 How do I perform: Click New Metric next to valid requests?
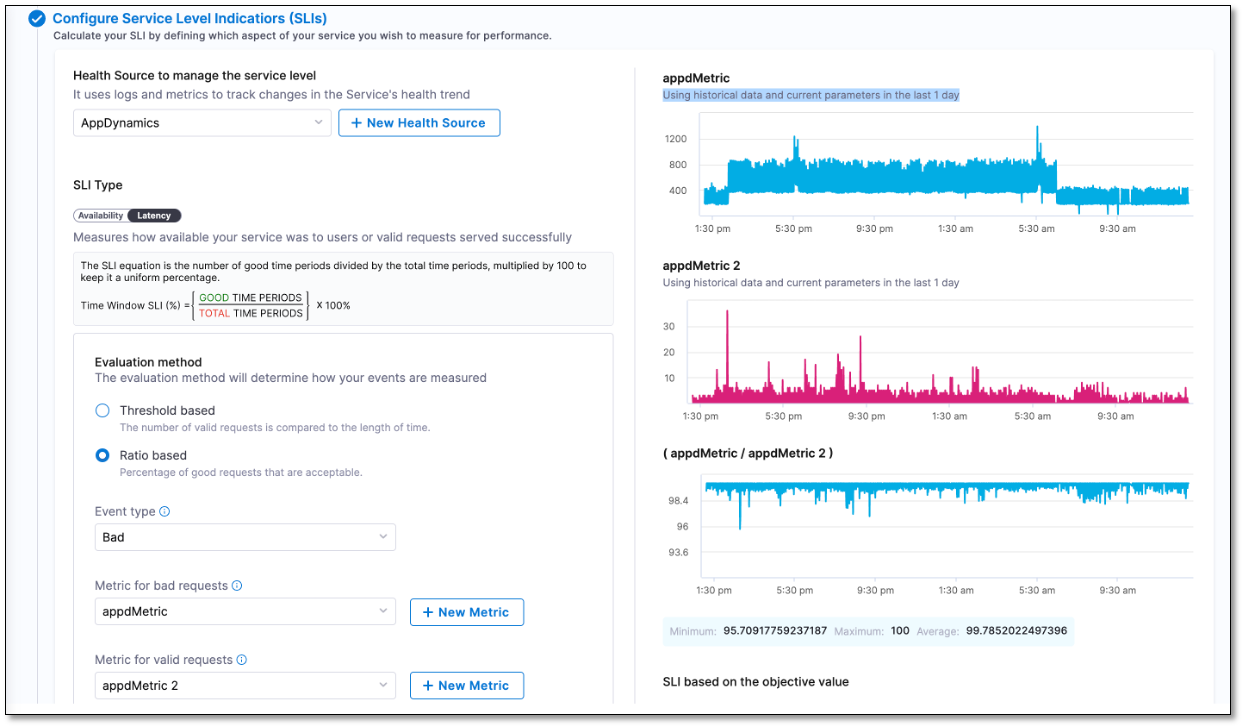[467, 685]
